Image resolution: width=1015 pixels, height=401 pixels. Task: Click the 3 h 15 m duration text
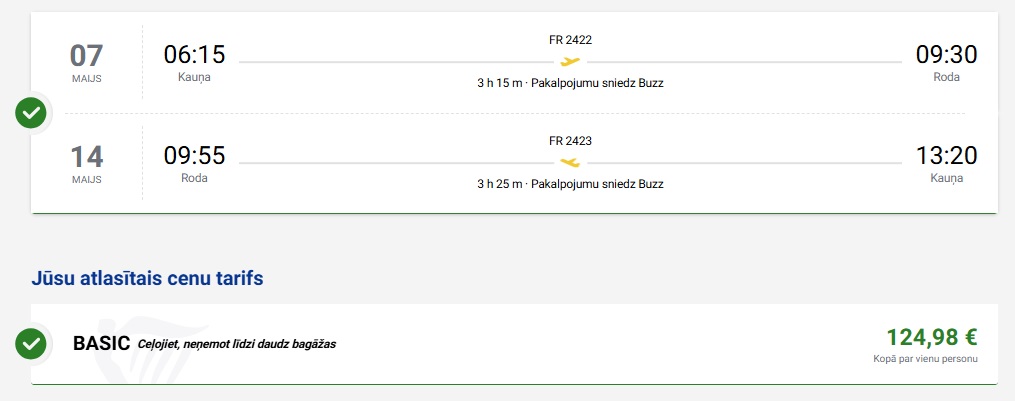[x=499, y=83]
